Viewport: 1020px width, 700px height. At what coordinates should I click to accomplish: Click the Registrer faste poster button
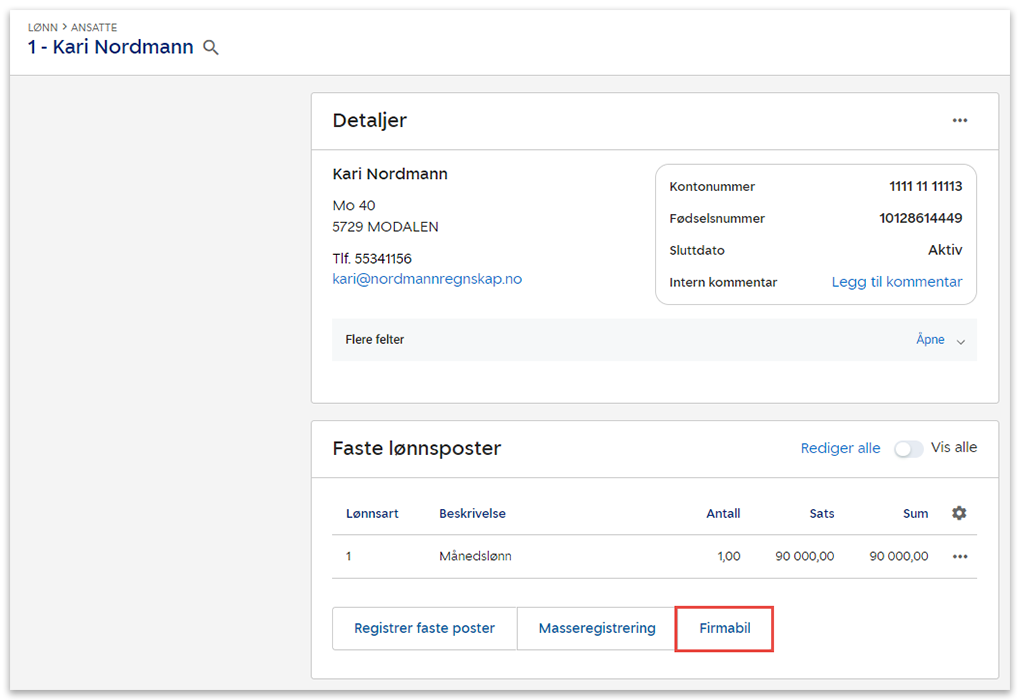point(424,629)
